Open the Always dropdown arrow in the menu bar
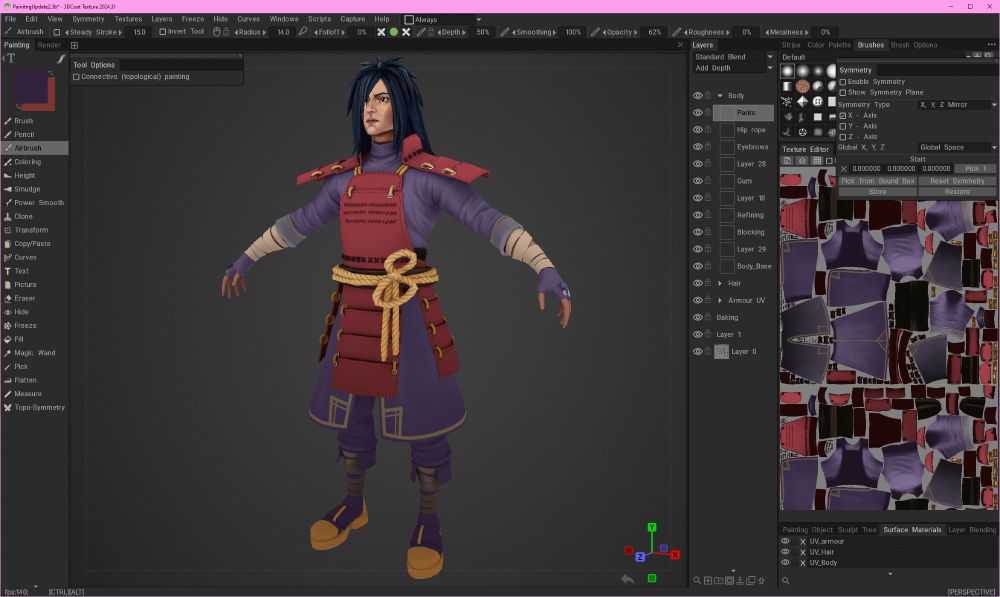Viewport: 1000px width, 597px height. (479, 20)
